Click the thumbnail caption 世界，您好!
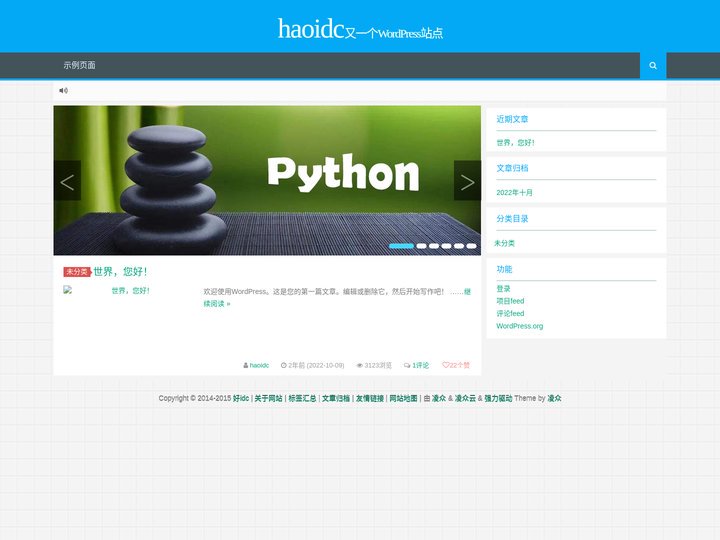The width and height of the screenshot is (720, 540). pos(130,291)
